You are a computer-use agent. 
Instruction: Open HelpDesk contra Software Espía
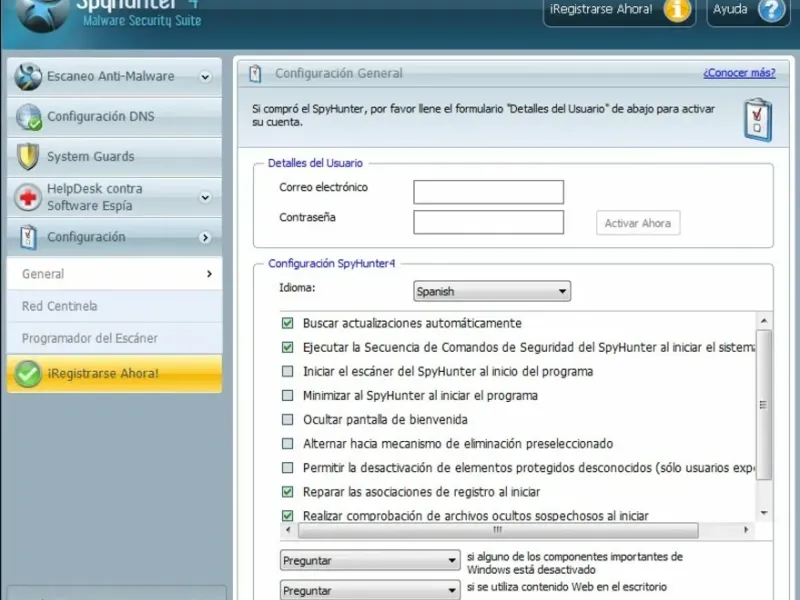(114, 197)
